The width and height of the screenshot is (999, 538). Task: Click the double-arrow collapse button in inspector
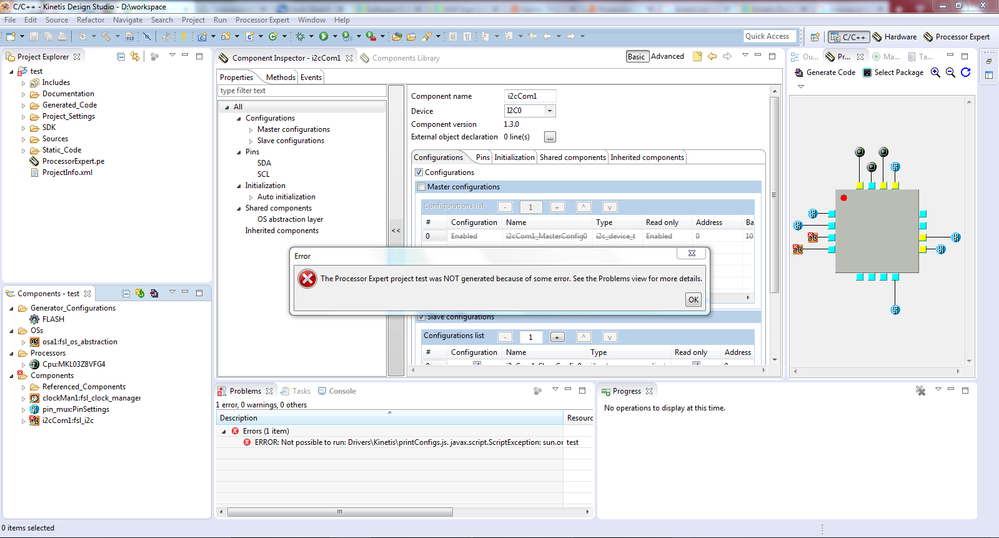[396, 231]
